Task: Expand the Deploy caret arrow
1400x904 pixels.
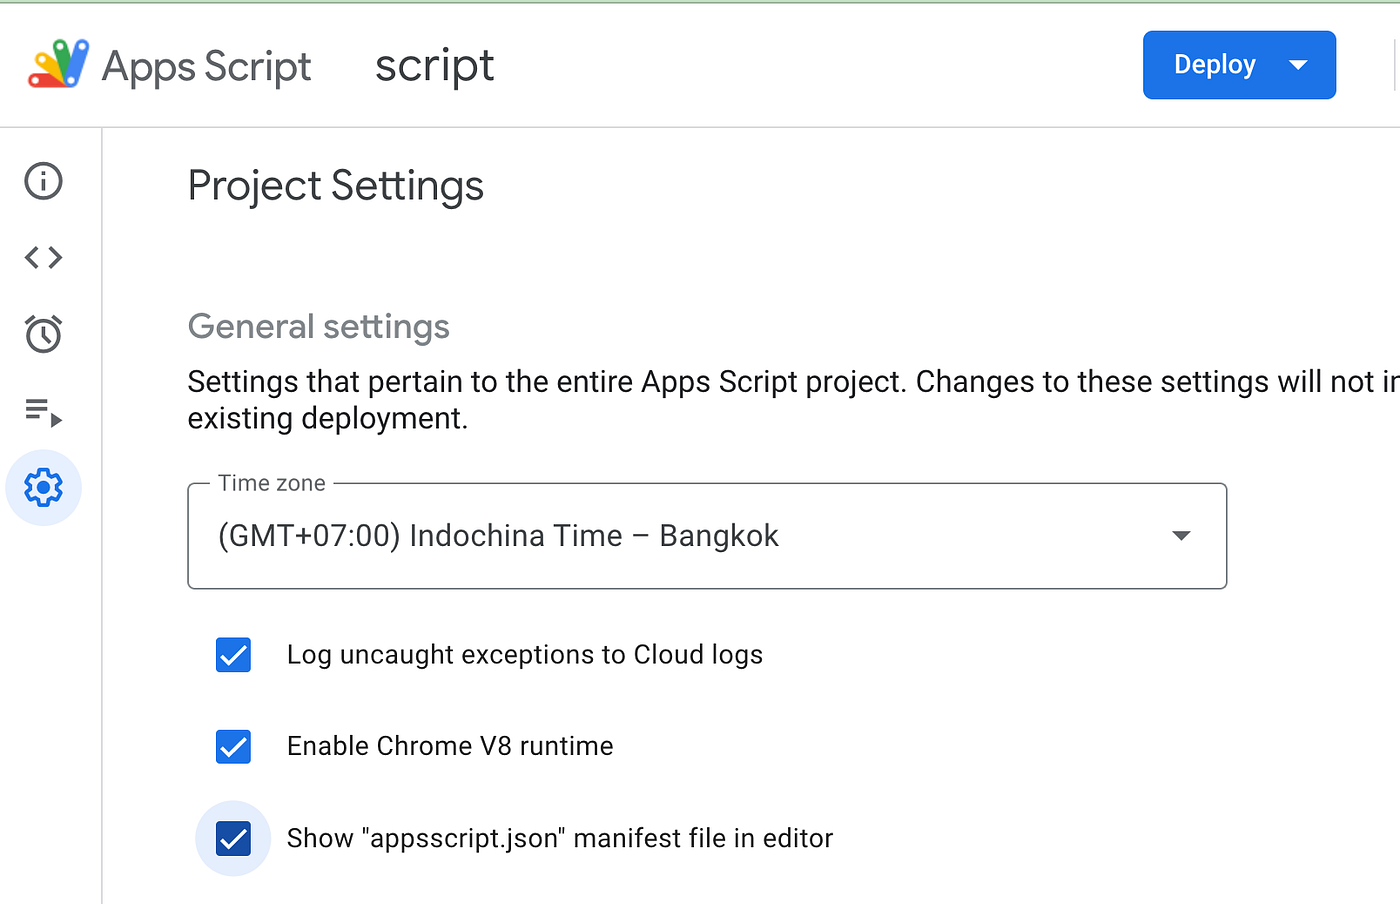Action: coord(1298,65)
